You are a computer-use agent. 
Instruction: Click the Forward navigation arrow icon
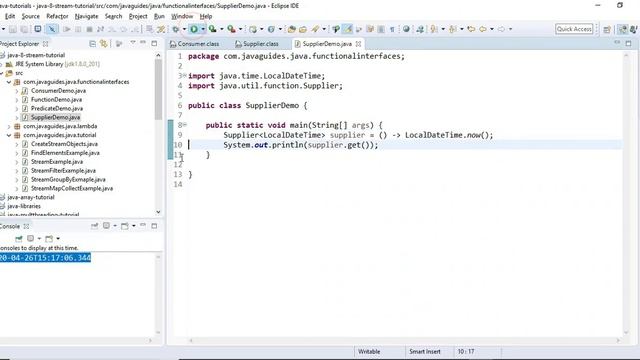coord(501,29)
